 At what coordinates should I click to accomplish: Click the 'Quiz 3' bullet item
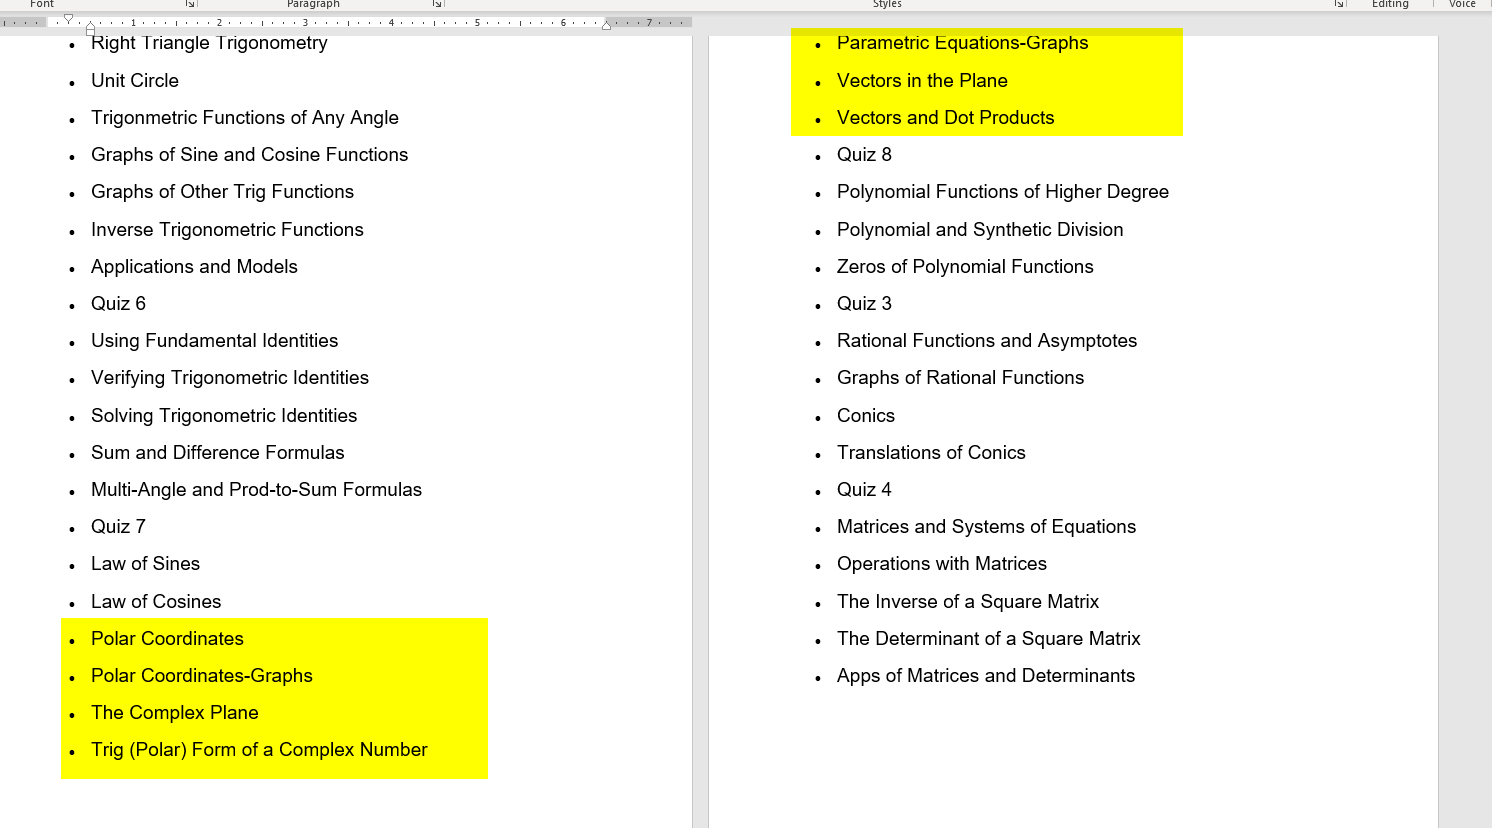coord(864,304)
